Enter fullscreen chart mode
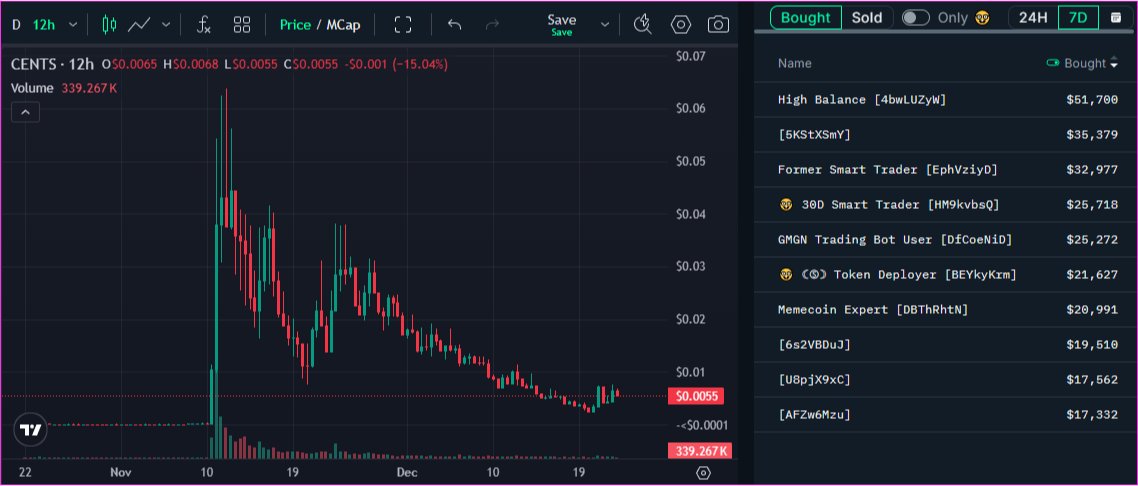Viewport: 1138px width, 486px height. pyautogui.click(x=403, y=25)
